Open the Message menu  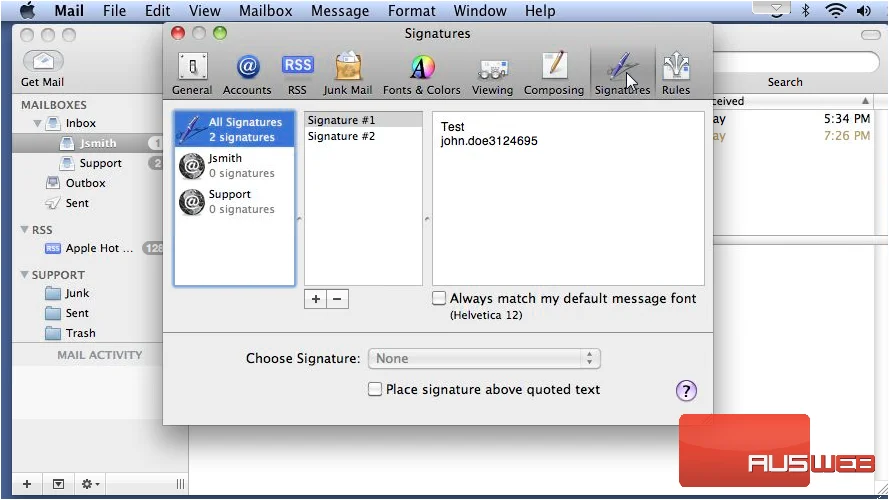[340, 11]
